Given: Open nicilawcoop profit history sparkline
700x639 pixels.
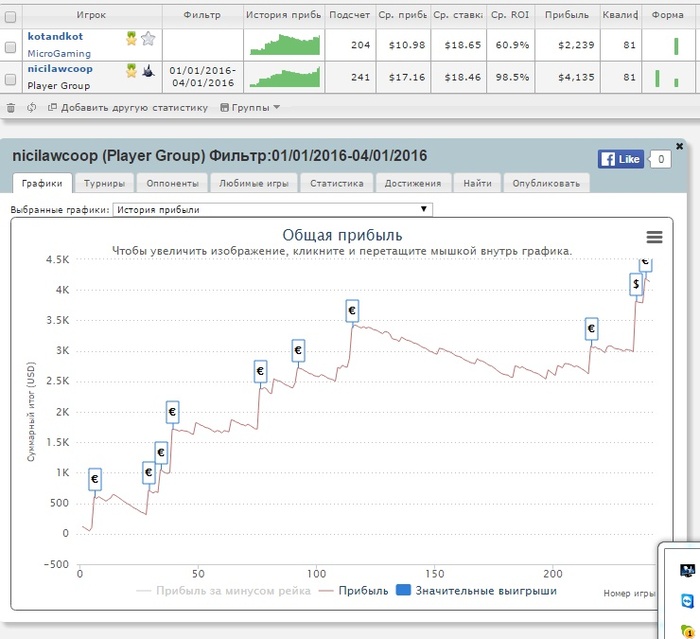Looking at the screenshot, I should 285,77.
